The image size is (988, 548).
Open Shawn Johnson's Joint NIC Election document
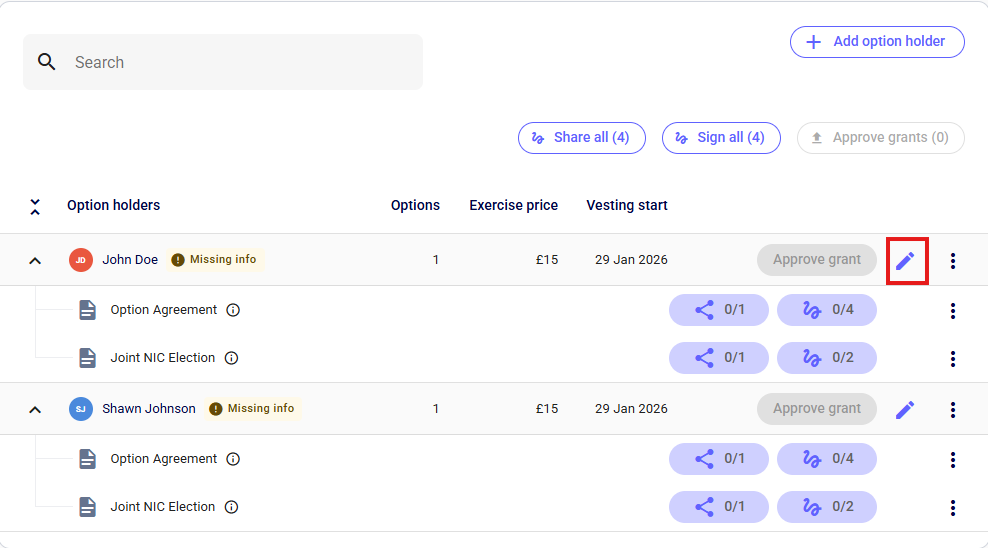coord(162,507)
